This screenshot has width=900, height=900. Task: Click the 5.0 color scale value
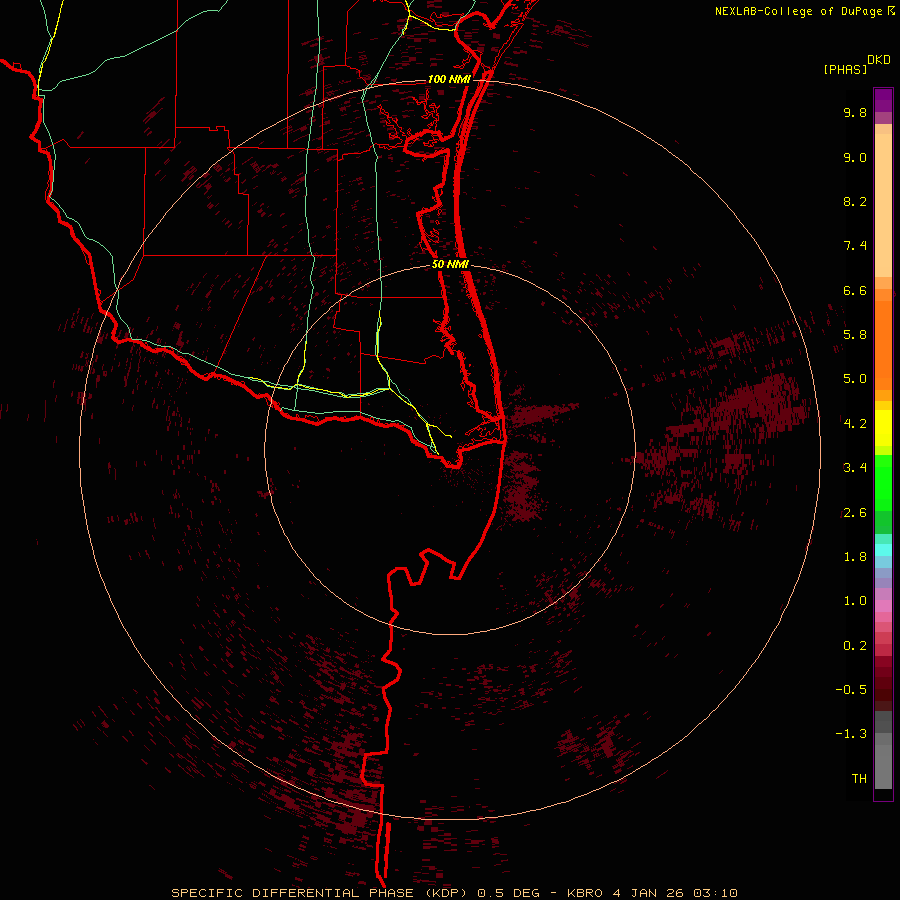(855, 379)
